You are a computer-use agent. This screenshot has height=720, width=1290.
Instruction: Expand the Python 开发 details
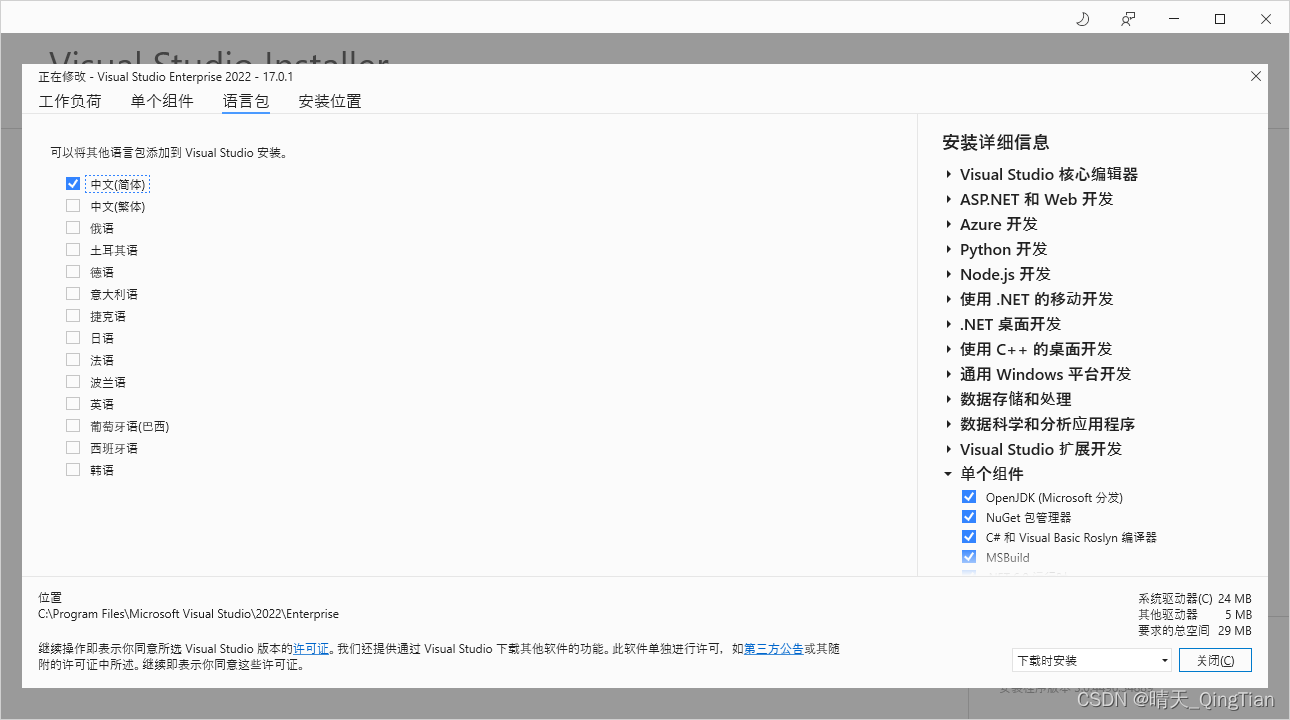point(948,249)
